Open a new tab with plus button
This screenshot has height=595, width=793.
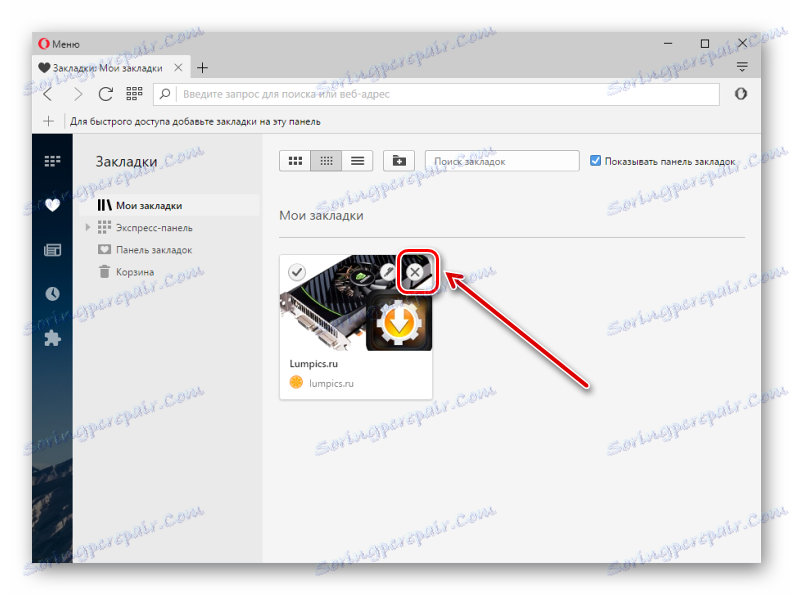pos(202,67)
